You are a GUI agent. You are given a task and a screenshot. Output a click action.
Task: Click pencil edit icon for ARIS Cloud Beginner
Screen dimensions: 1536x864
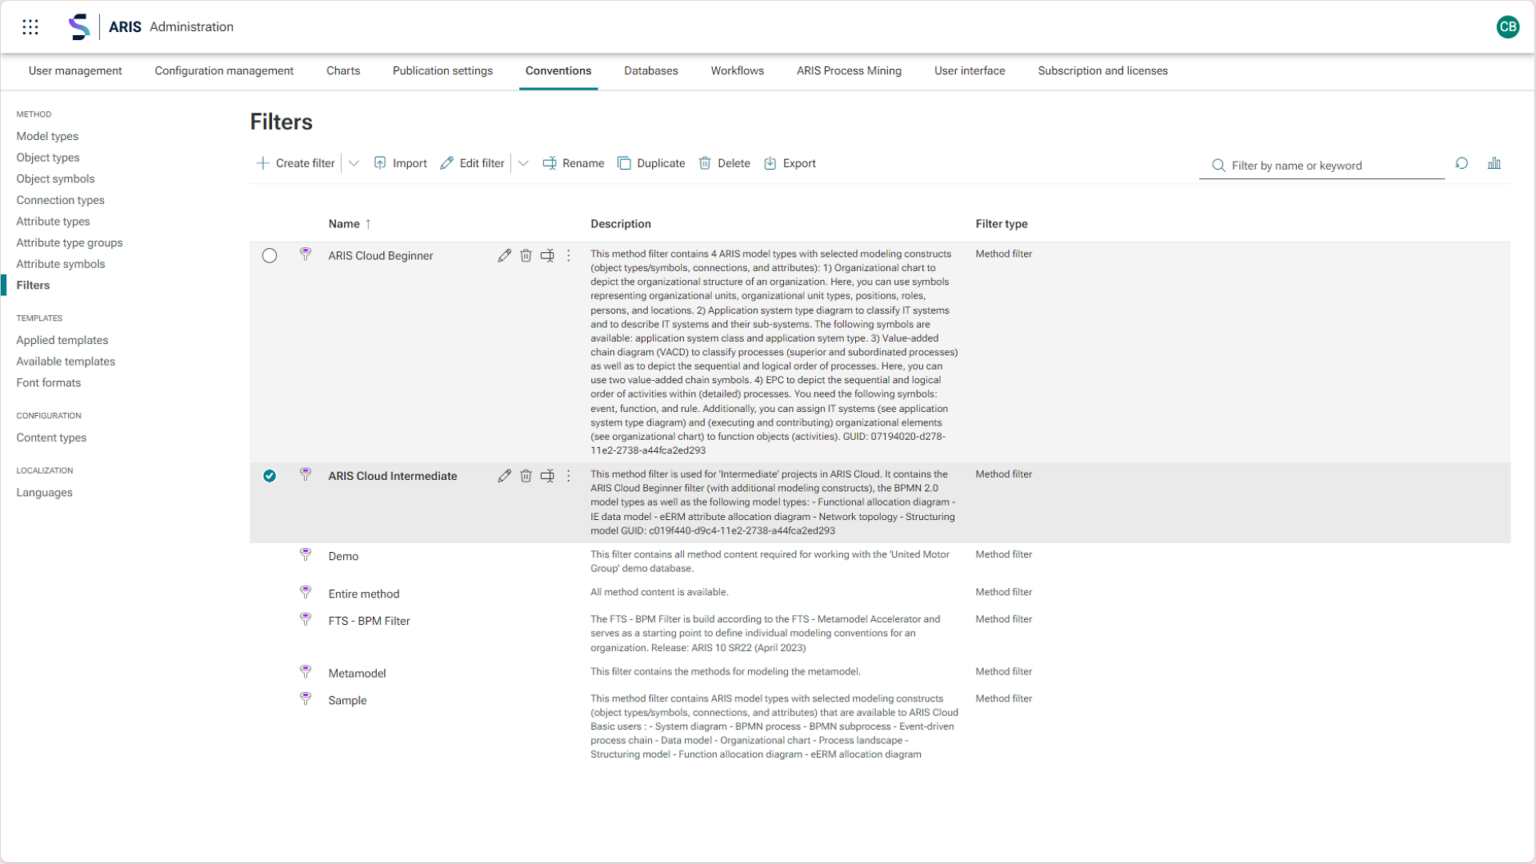(504, 256)
